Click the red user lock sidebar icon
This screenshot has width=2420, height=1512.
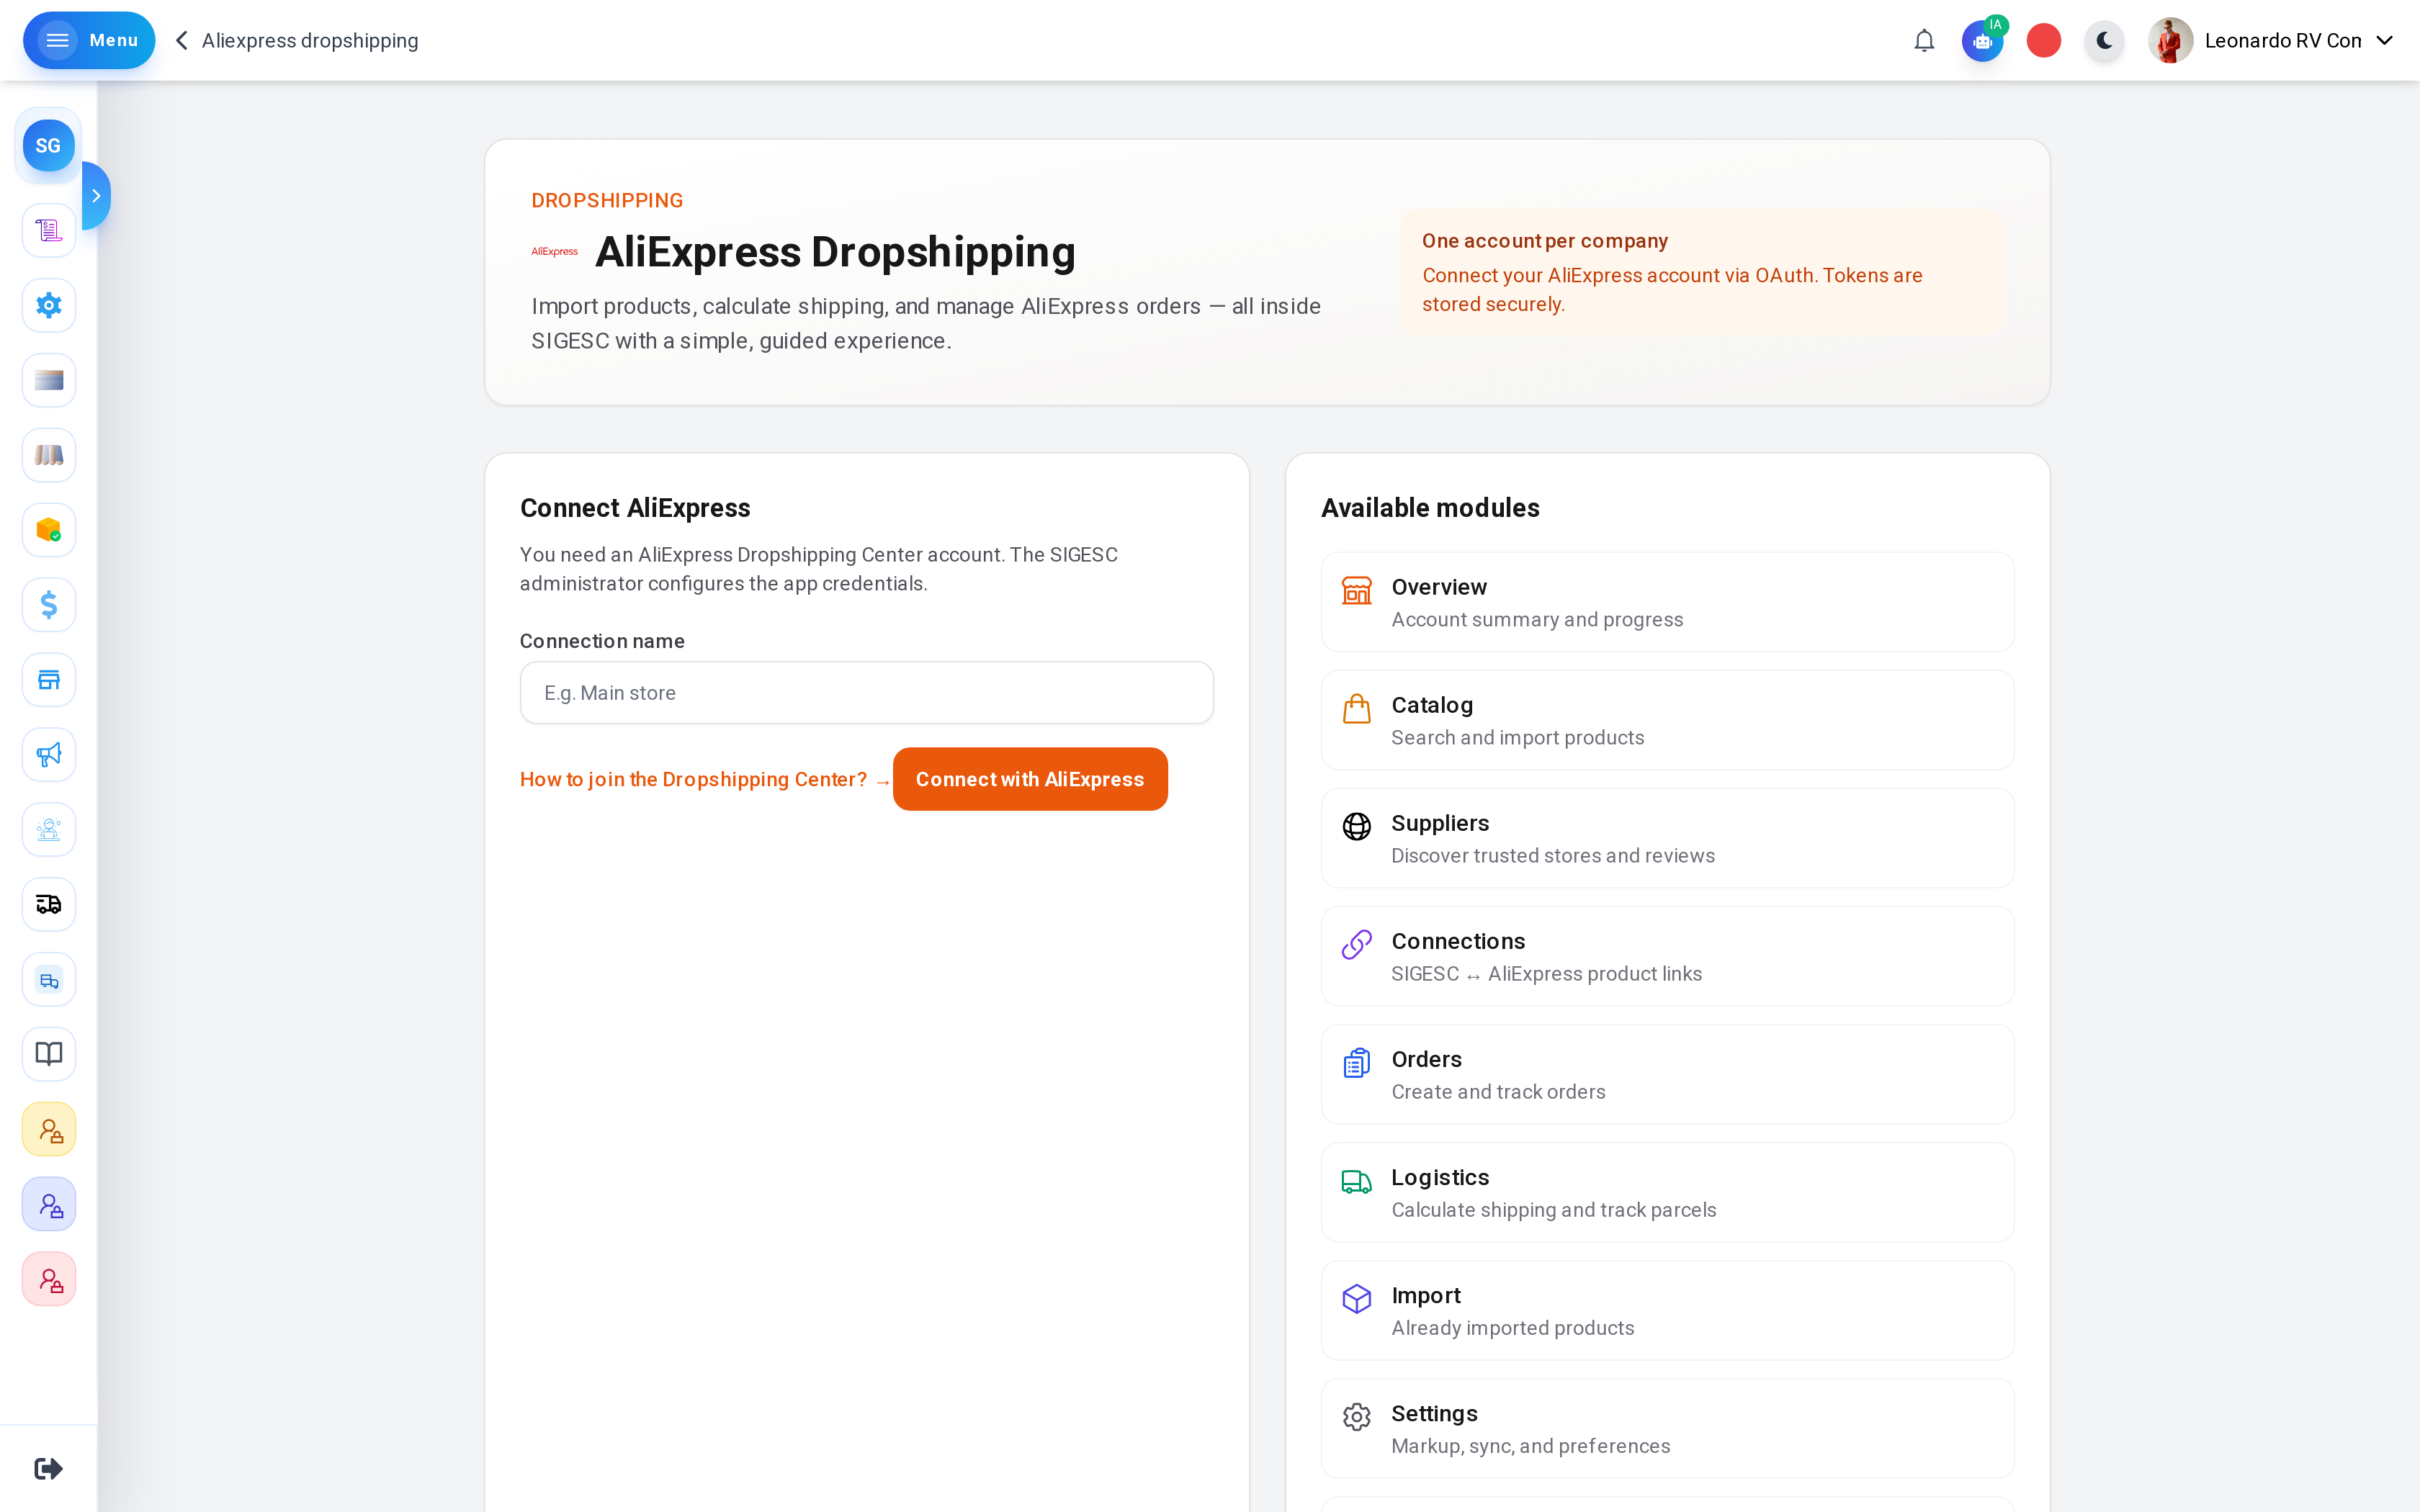click(49, 1279)
